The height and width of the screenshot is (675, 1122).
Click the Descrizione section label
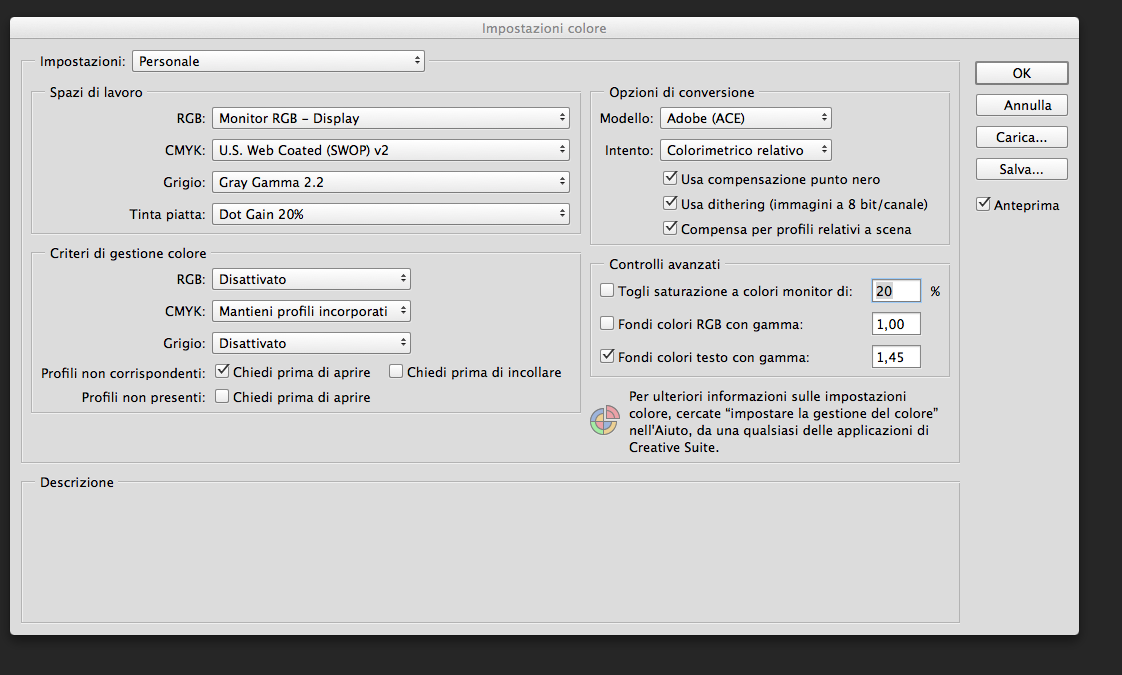77,482
